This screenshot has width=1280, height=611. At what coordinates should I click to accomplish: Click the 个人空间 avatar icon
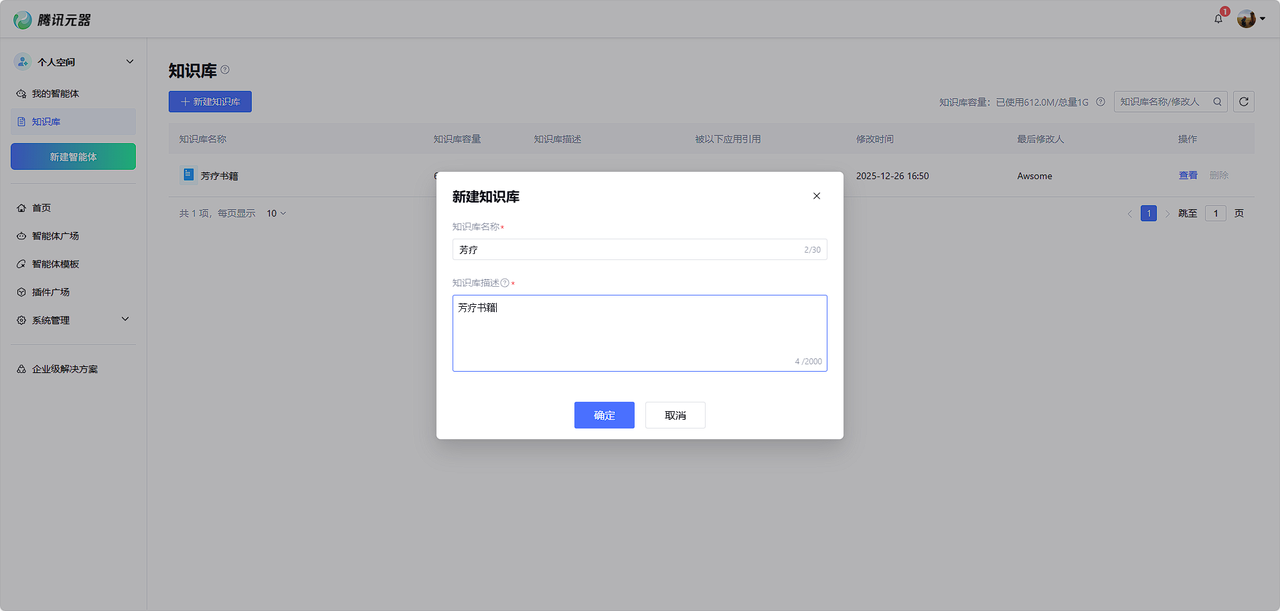pos(22,62)
